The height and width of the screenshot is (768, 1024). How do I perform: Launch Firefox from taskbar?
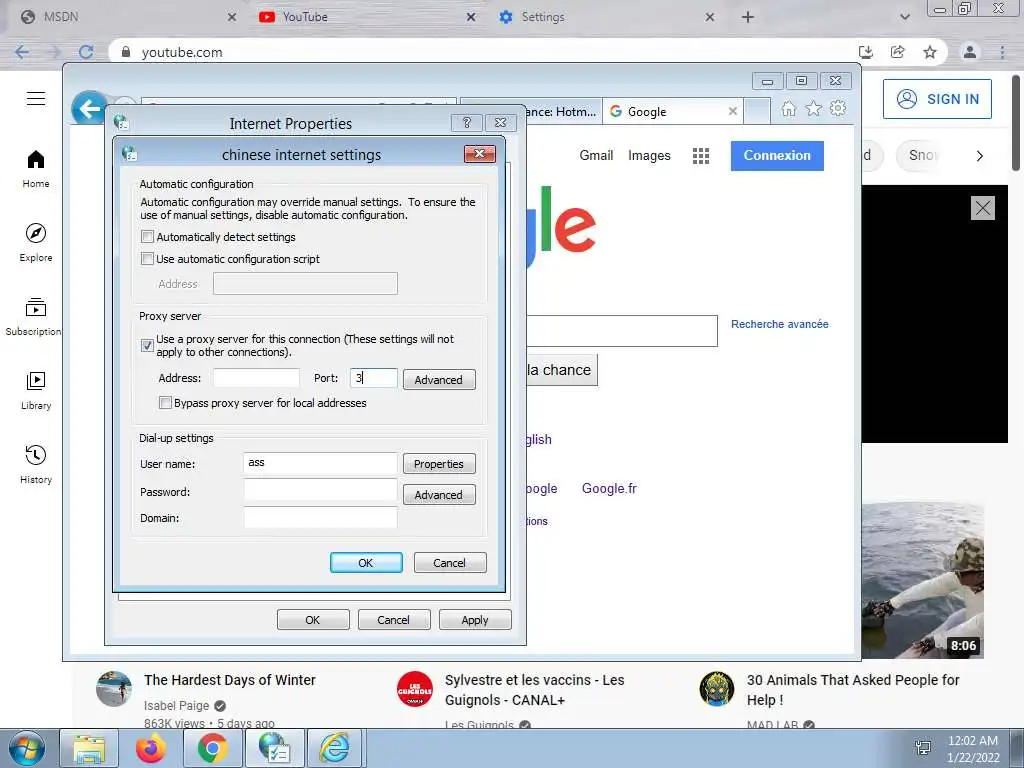tap(151, 749)
